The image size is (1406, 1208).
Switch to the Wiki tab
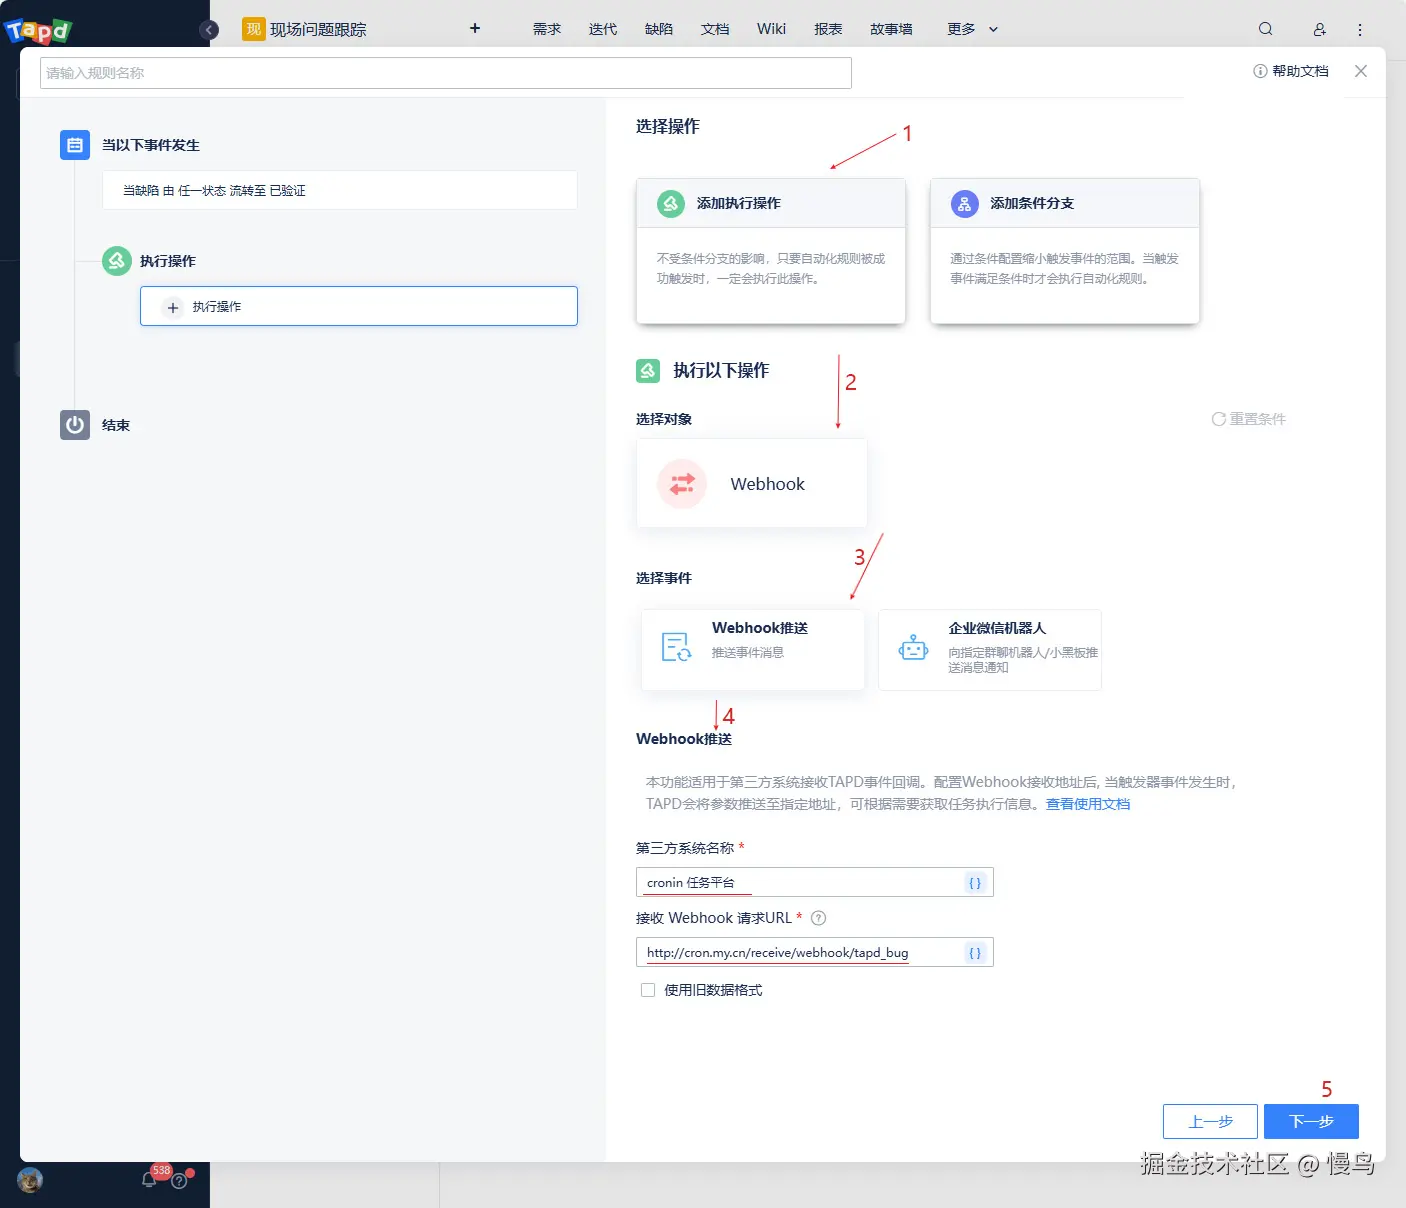(x=771, y=29)
